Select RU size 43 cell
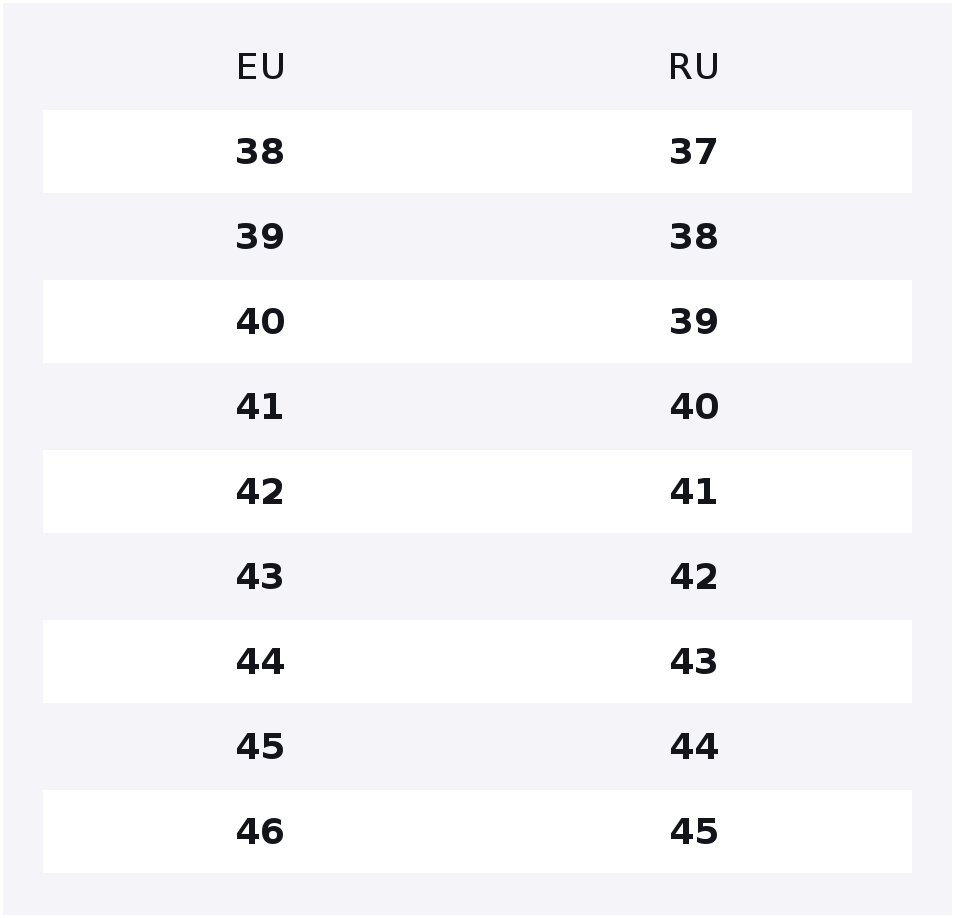 click(694, 662)
